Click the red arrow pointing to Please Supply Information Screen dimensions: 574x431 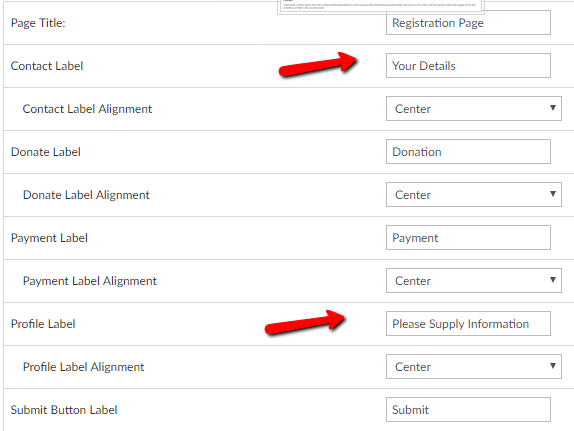pyautogui.click(x=305, y=322)
